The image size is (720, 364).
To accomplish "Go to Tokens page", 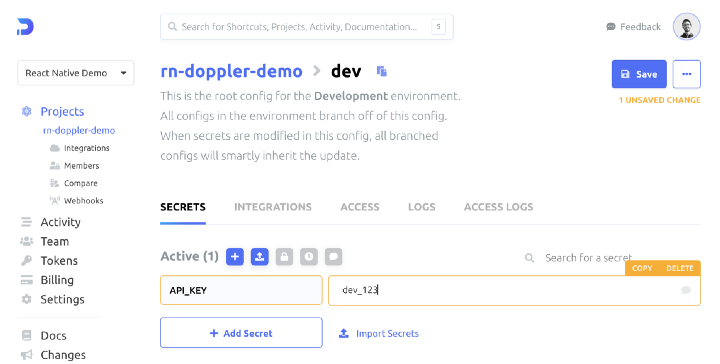I will [59, 261].
